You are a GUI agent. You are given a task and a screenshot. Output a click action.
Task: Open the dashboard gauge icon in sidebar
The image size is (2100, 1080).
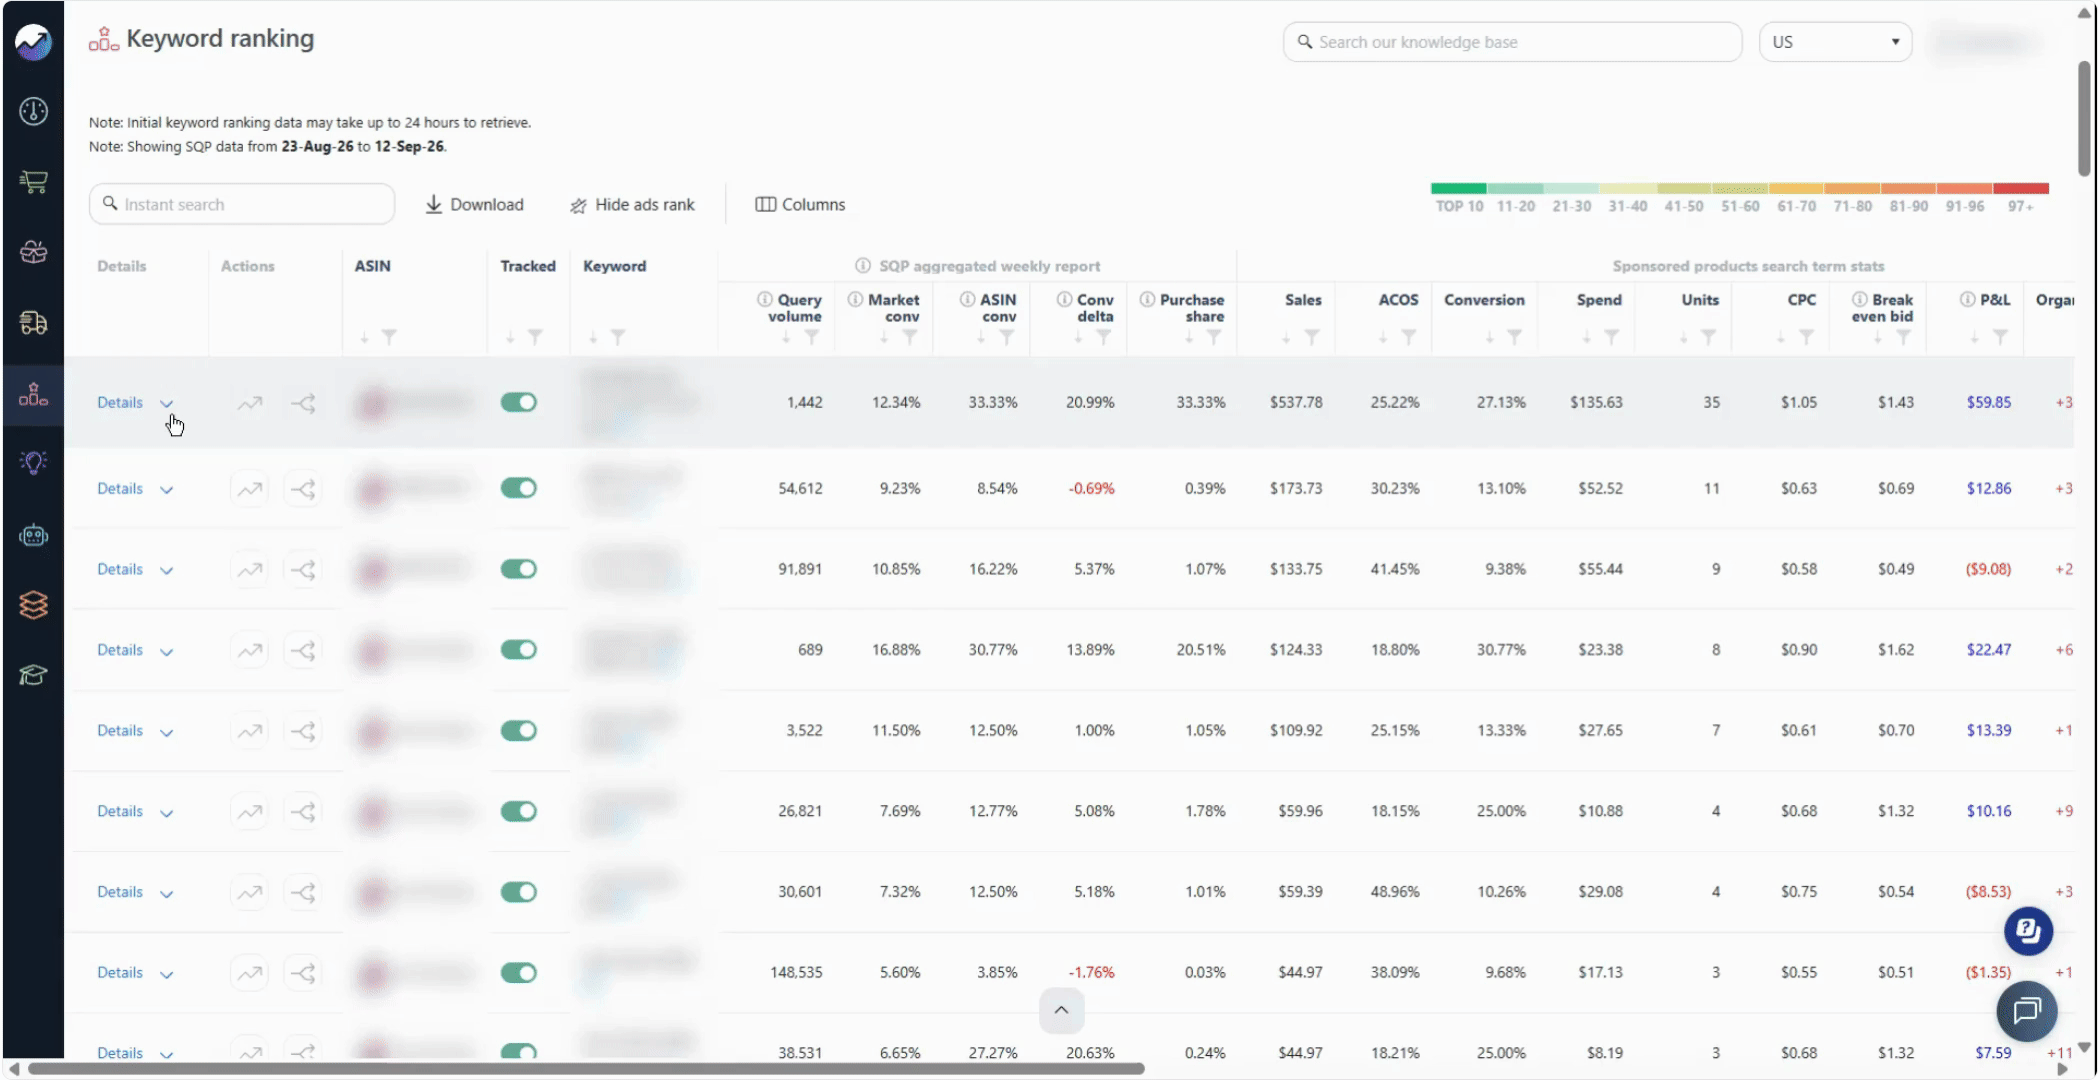[34, 111]
